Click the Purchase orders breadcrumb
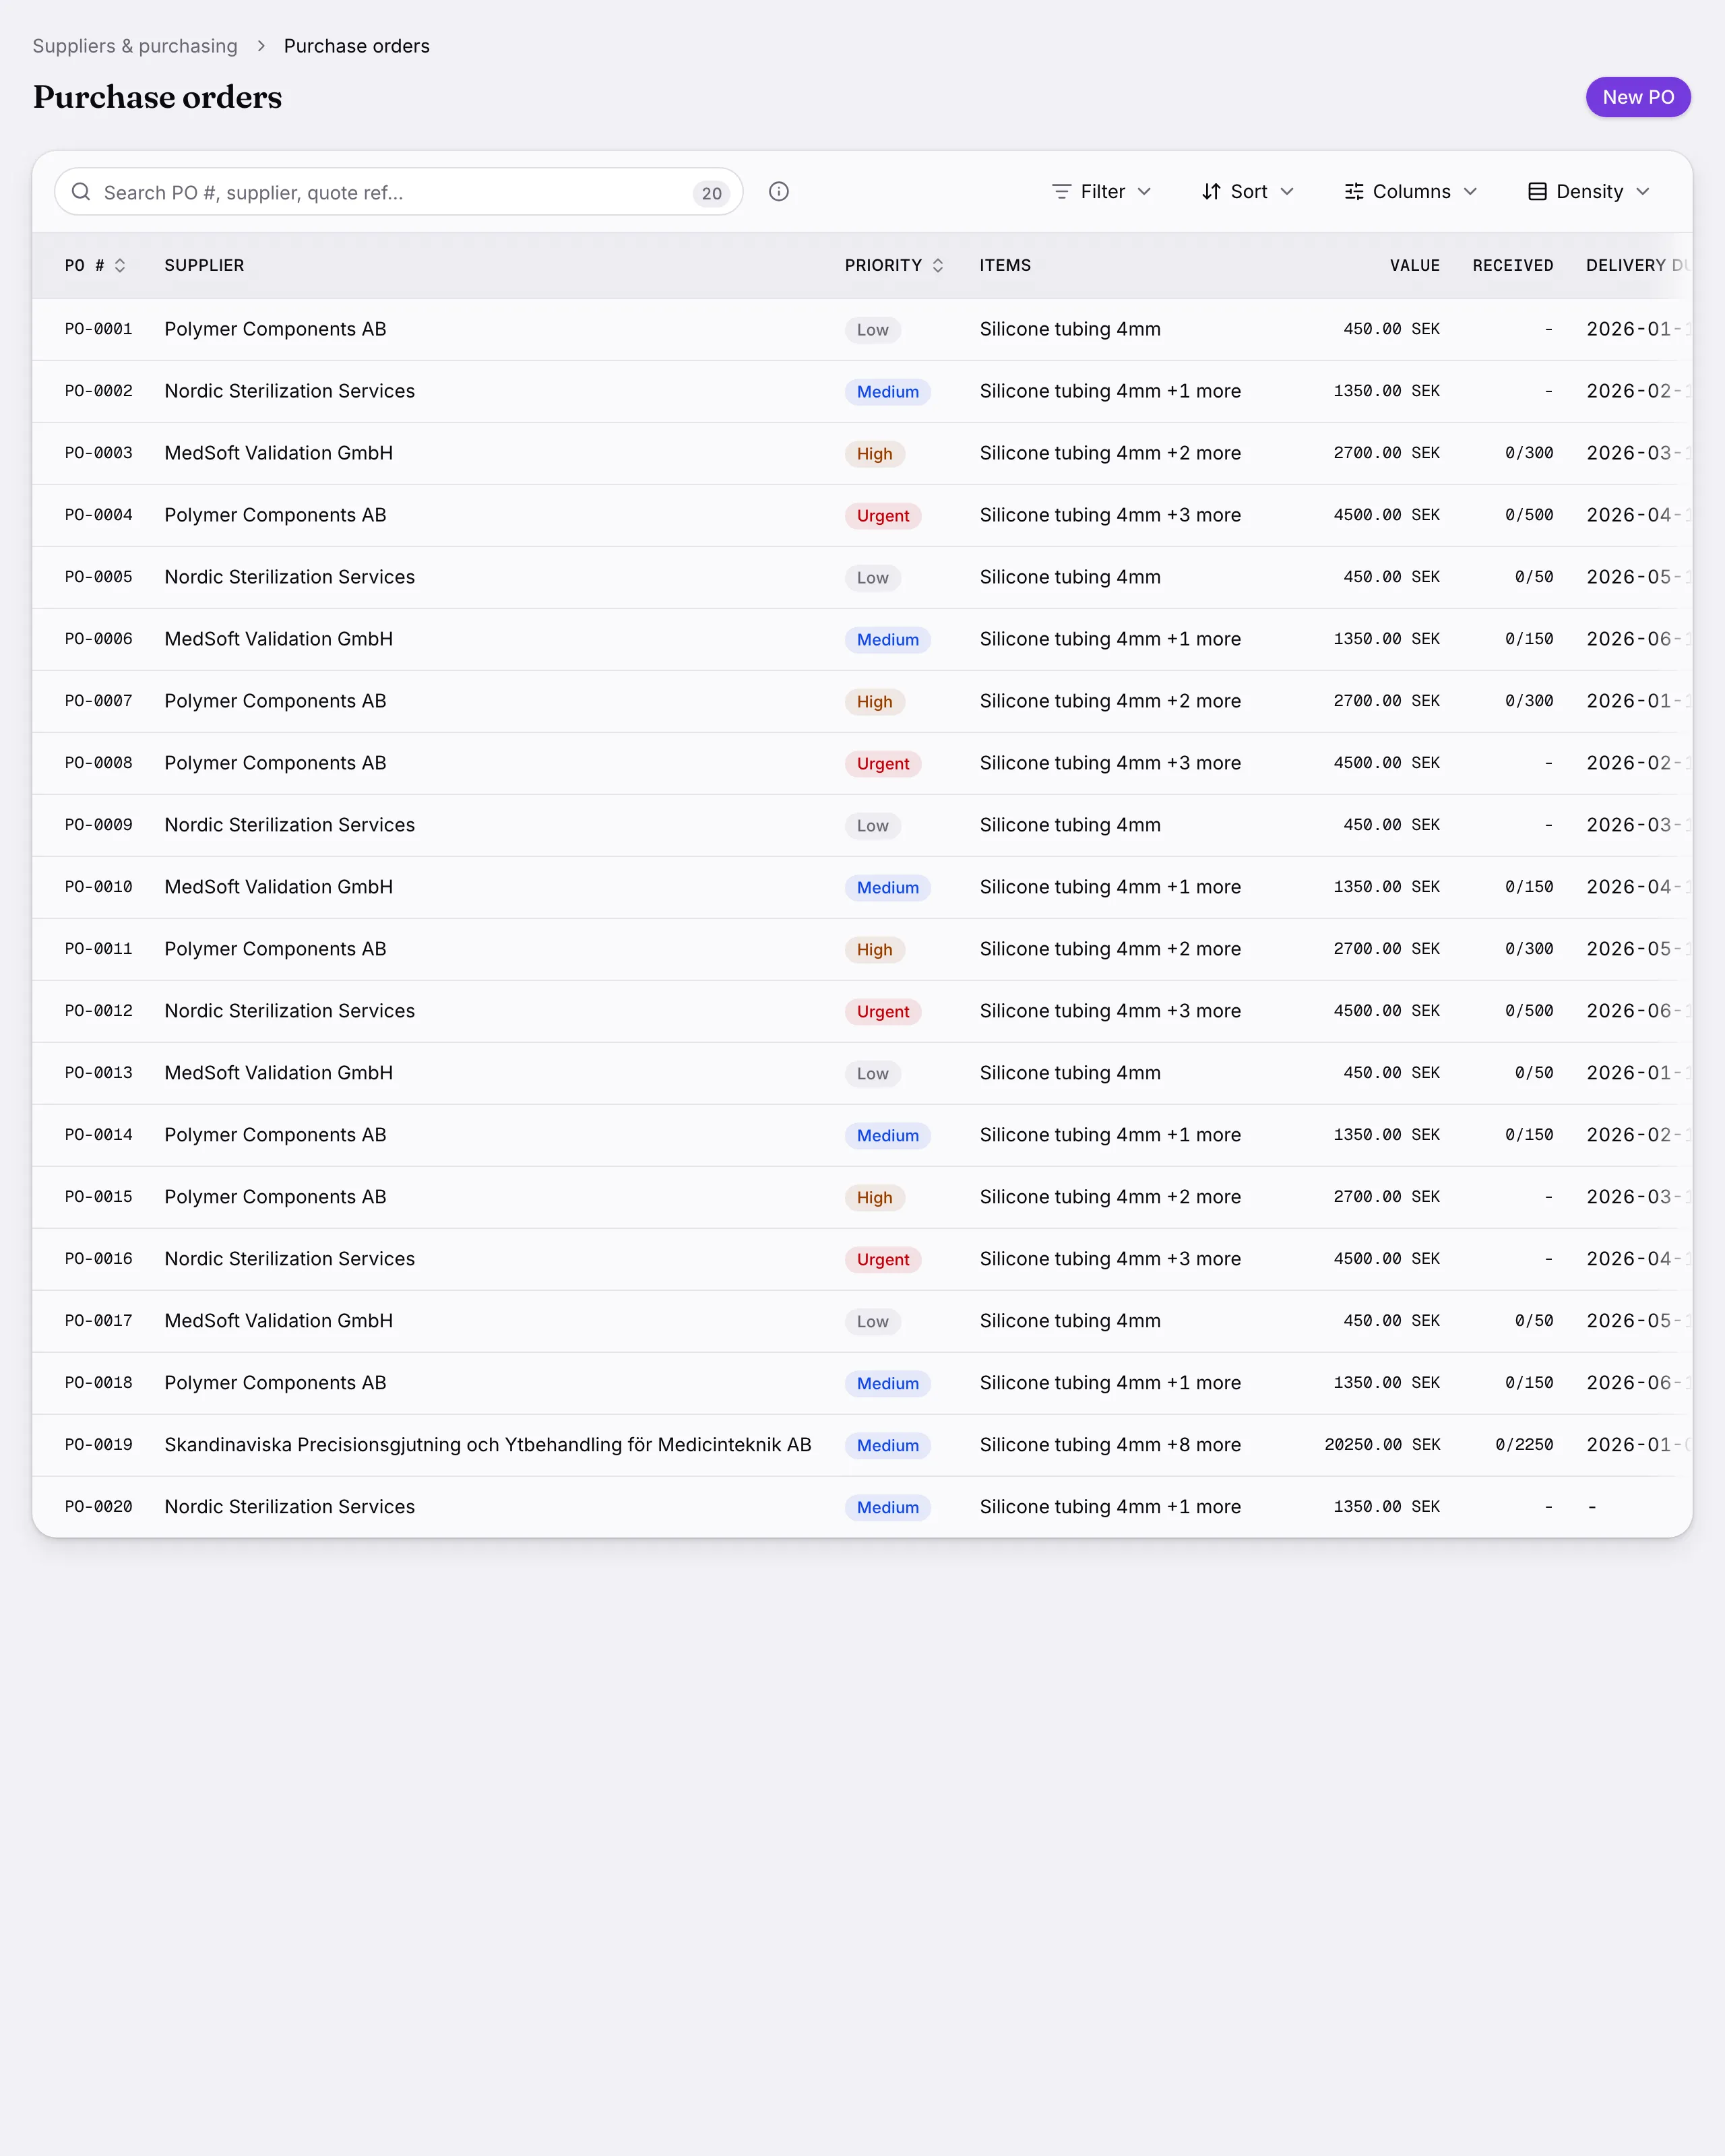This screenshot has height=2156, width=1725. (357, 46)
